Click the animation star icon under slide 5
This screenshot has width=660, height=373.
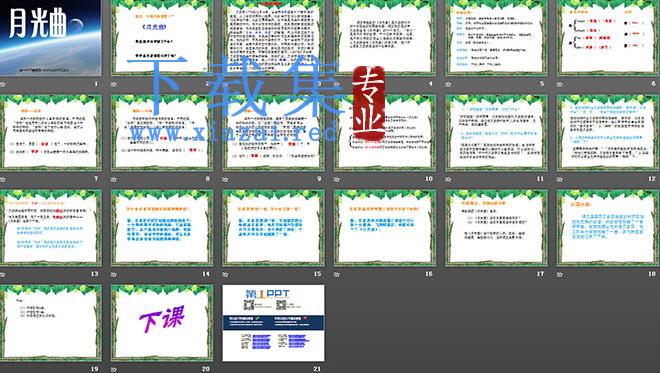click(x=448, y=85)
